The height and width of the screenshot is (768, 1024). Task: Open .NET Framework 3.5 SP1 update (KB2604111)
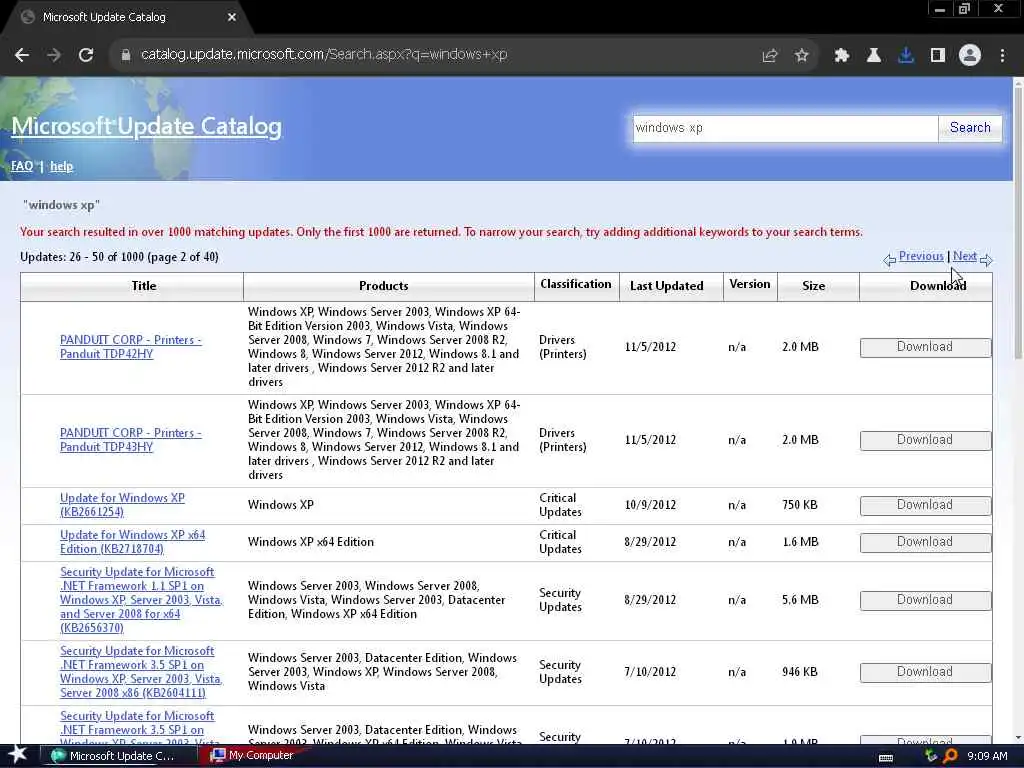[x=141, y=671]
